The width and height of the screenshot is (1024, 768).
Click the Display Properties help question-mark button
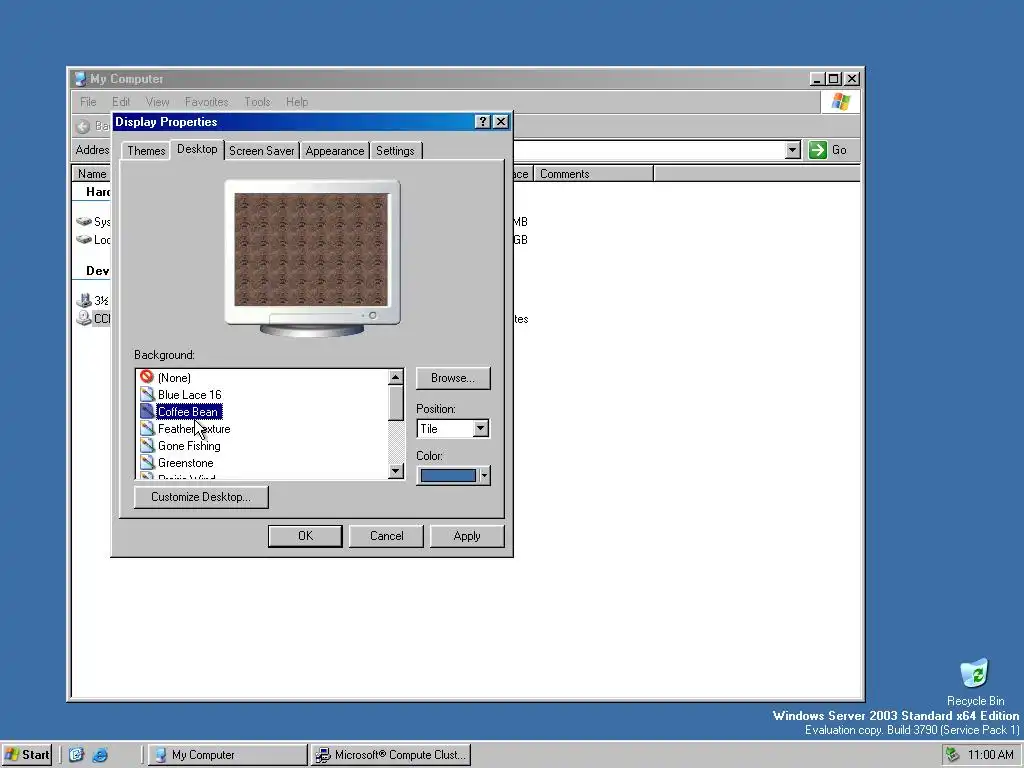click(483, 121)
